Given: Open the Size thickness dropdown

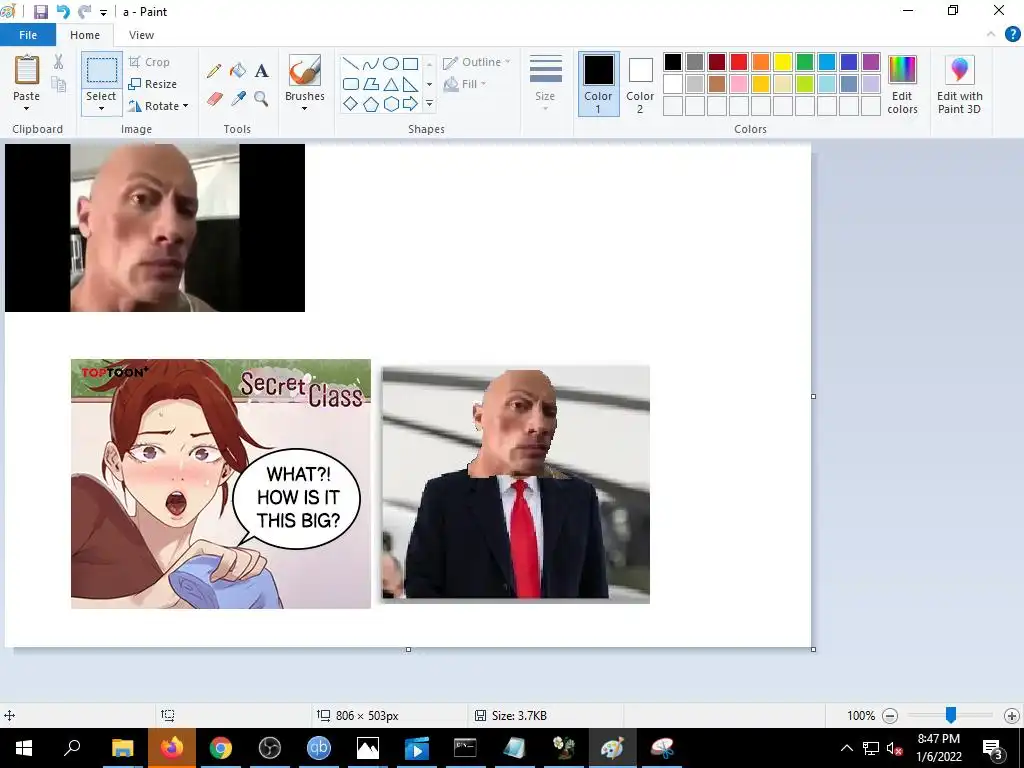Looking at the screenshot, I should pos(545,82).
